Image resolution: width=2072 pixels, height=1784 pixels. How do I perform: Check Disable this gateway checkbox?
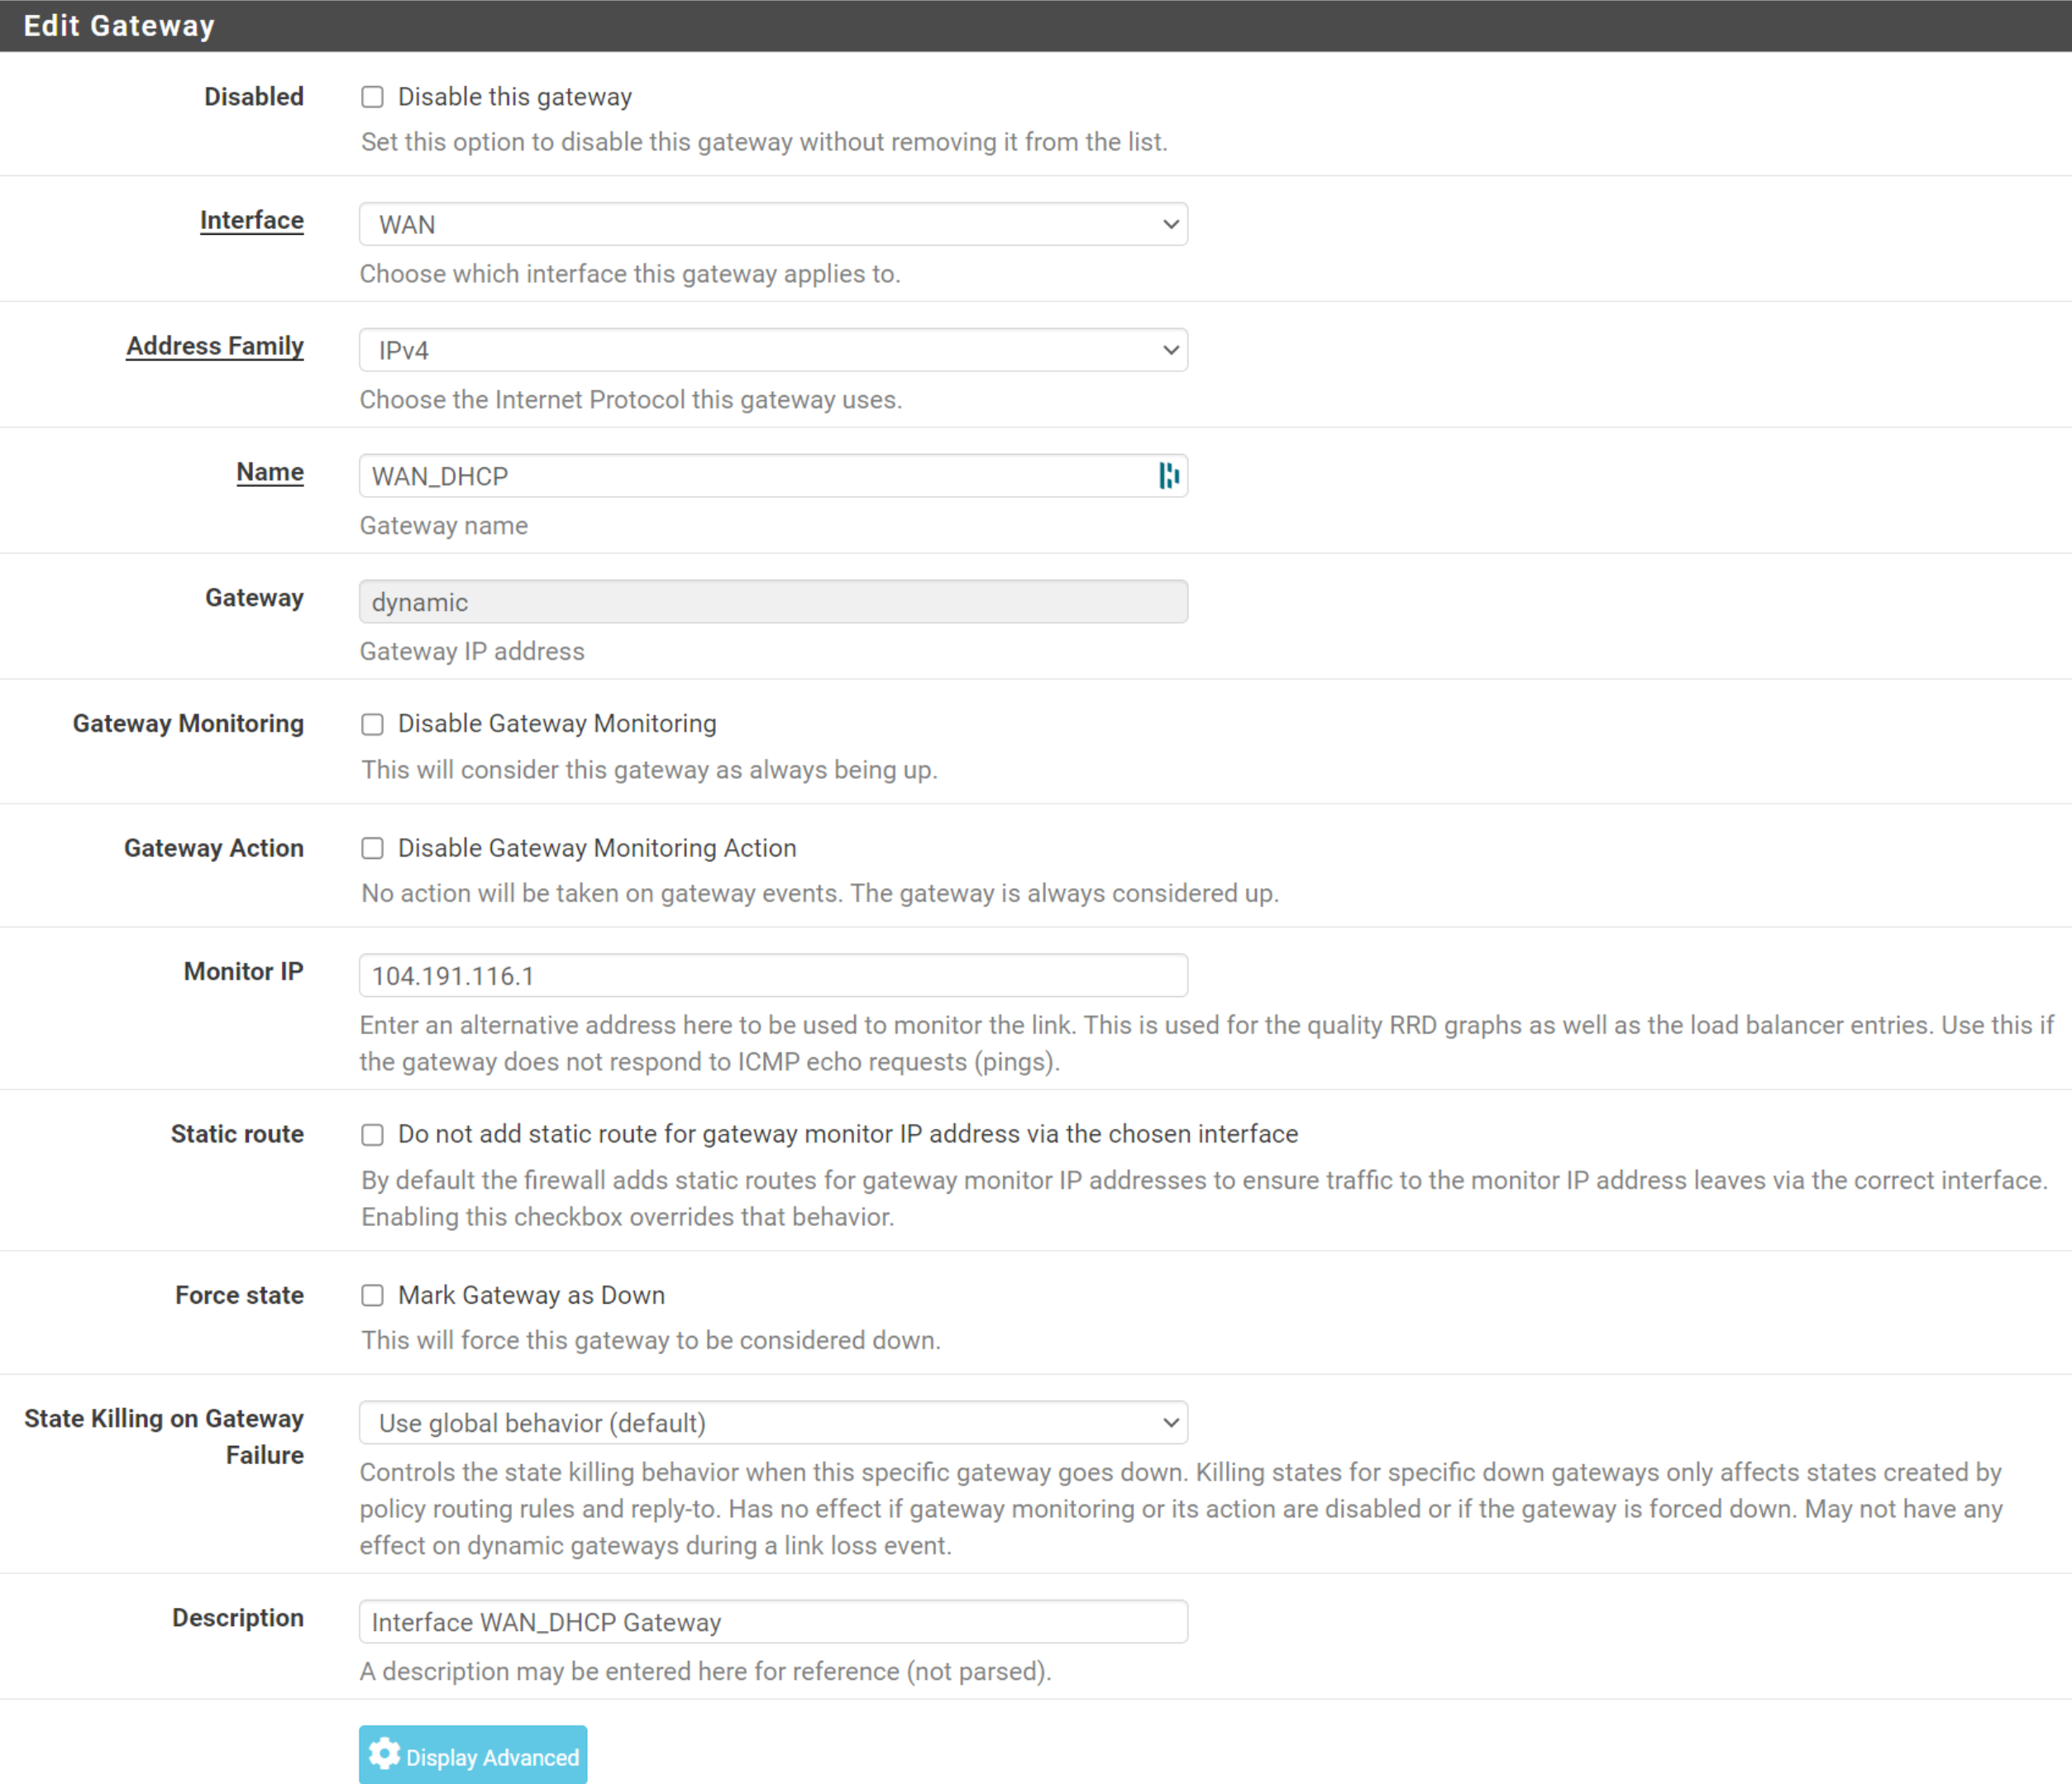coord(372,97)
